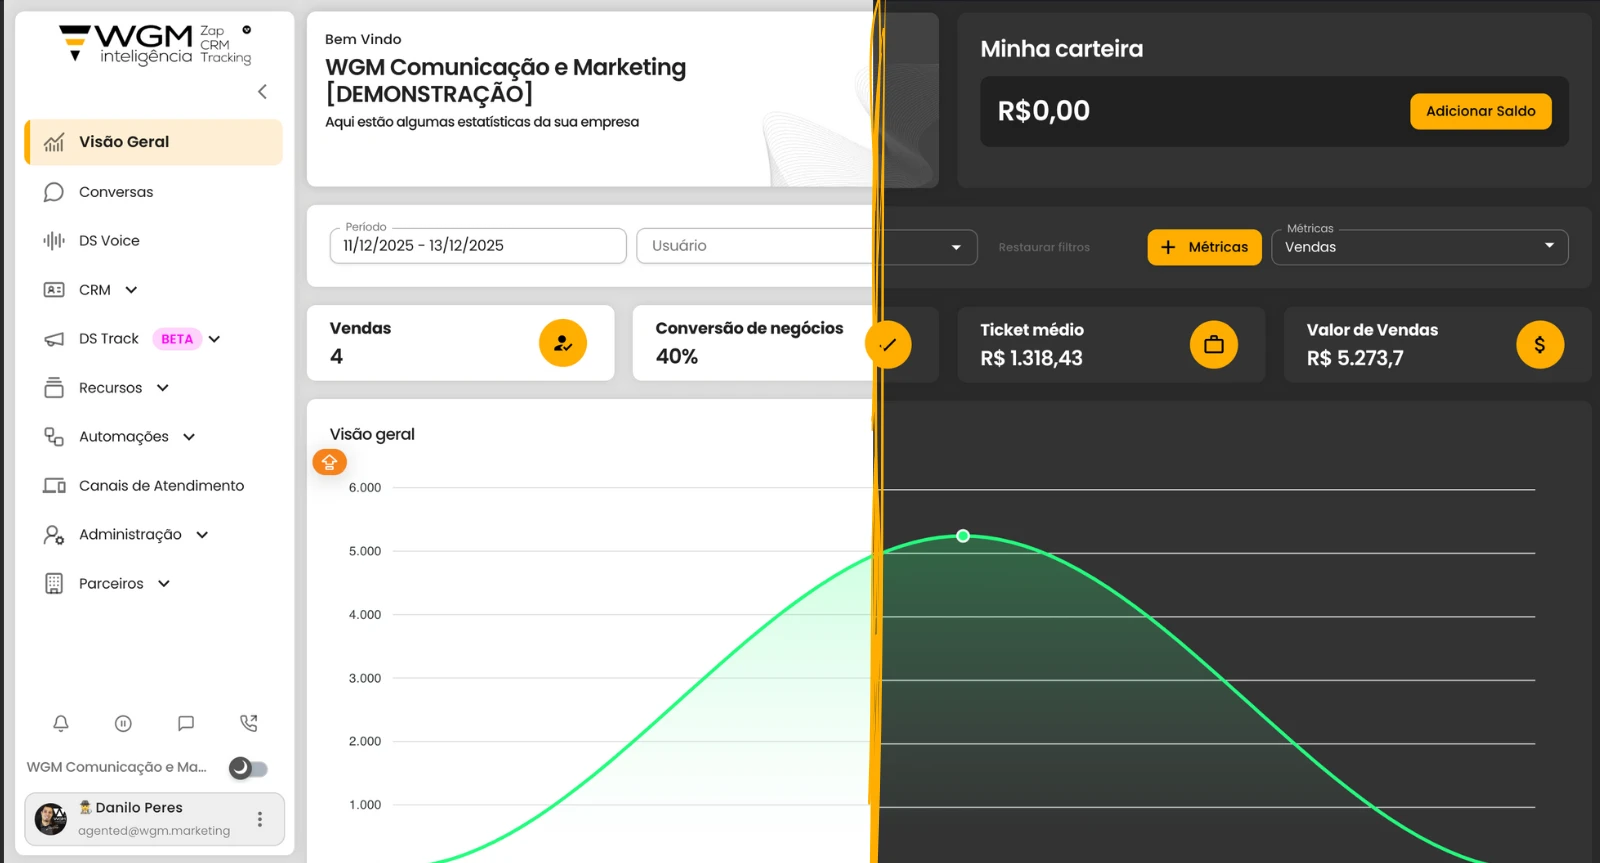
Task: Click the pause status icon in sidebar
Action: click(x=123, y=723)
